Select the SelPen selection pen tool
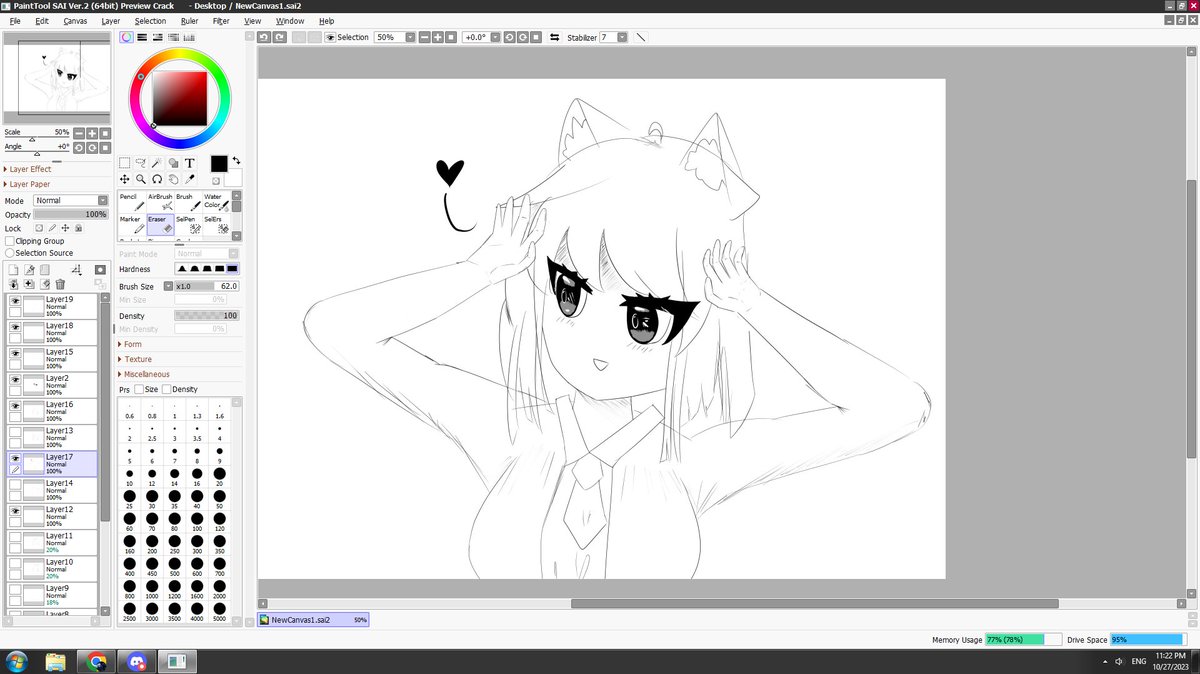The width and height of the screenshot is (1200, 674). [188, 224]
